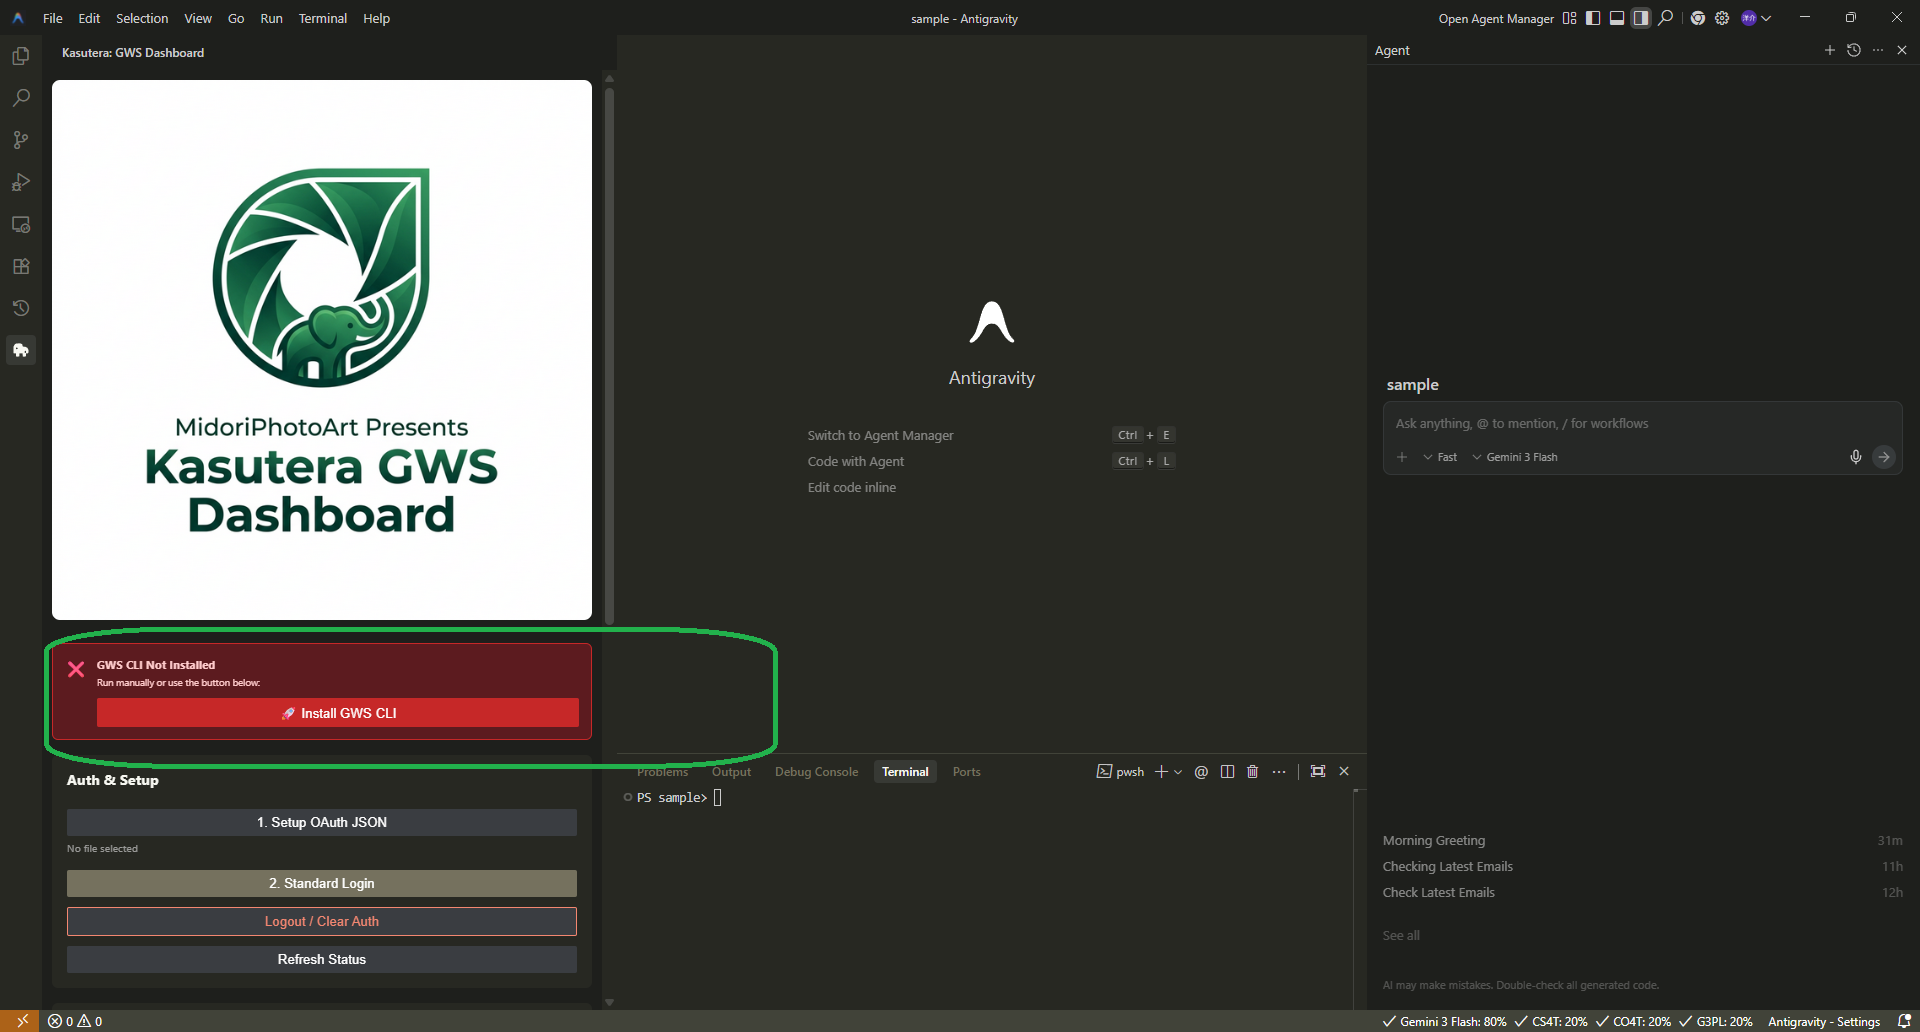
Task: Select the Kasutera elephant extension icon
Action: pyautogui.click(x=21, y=350)
